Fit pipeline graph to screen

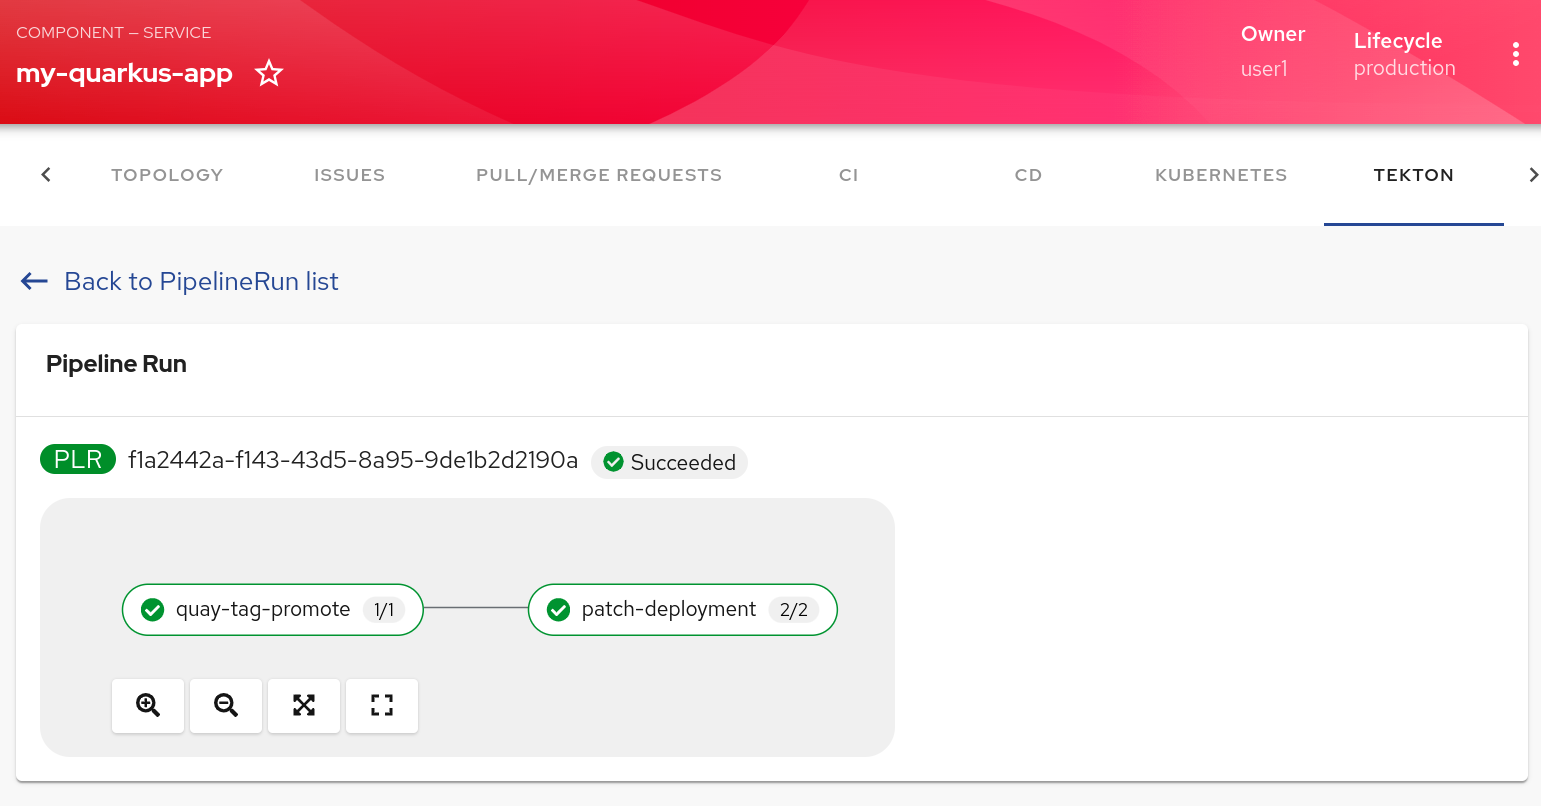pyautogui.click(x=304, y=705)
